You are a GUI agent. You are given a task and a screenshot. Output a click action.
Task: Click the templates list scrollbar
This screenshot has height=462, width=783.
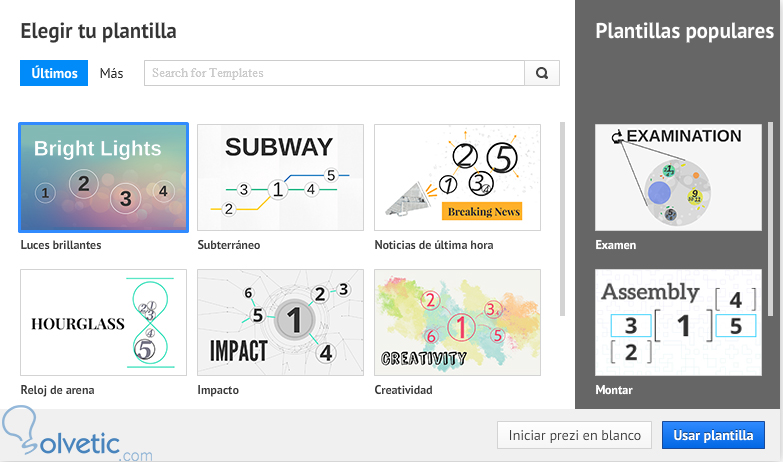[562, 220]
